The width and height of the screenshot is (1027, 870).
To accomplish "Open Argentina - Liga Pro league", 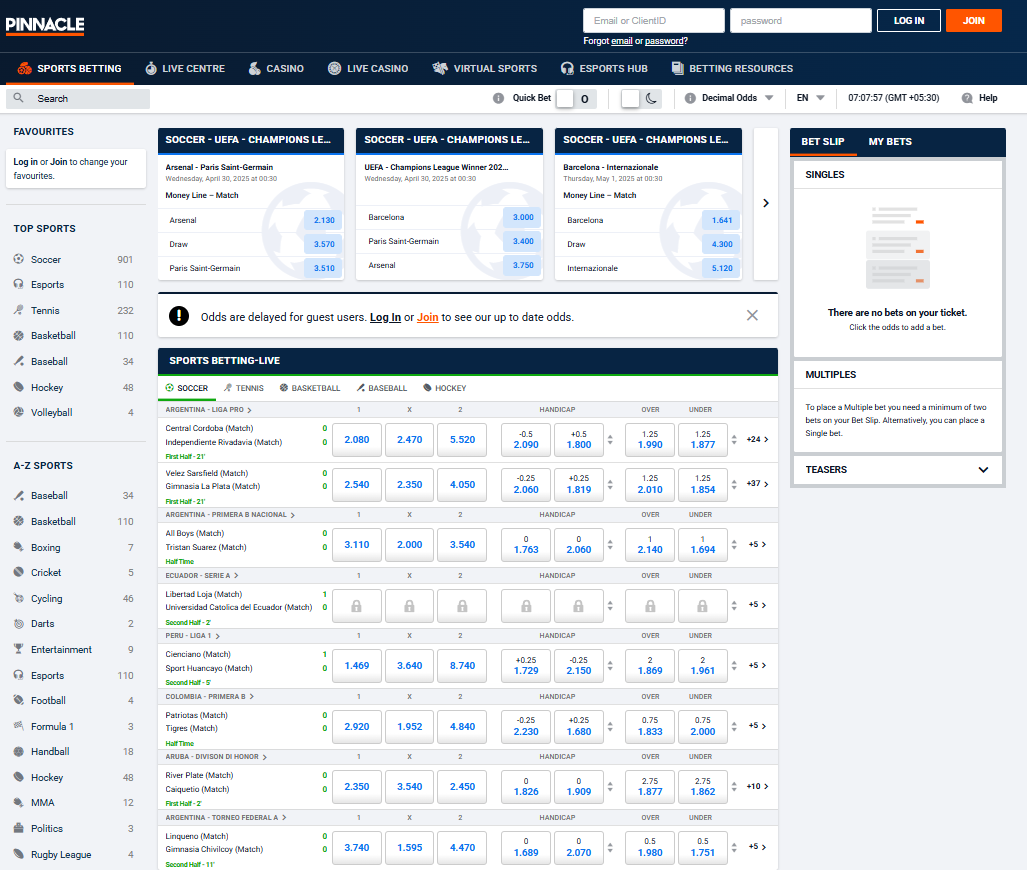I will tap(208, 409).
